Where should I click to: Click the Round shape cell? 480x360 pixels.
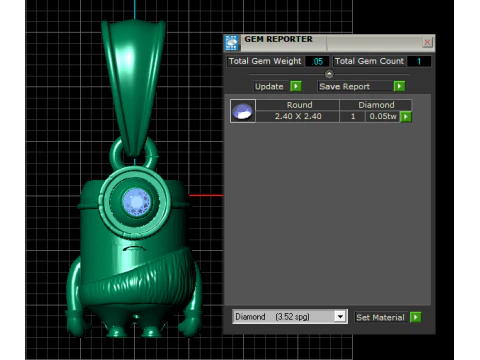(x=299, y=105)
